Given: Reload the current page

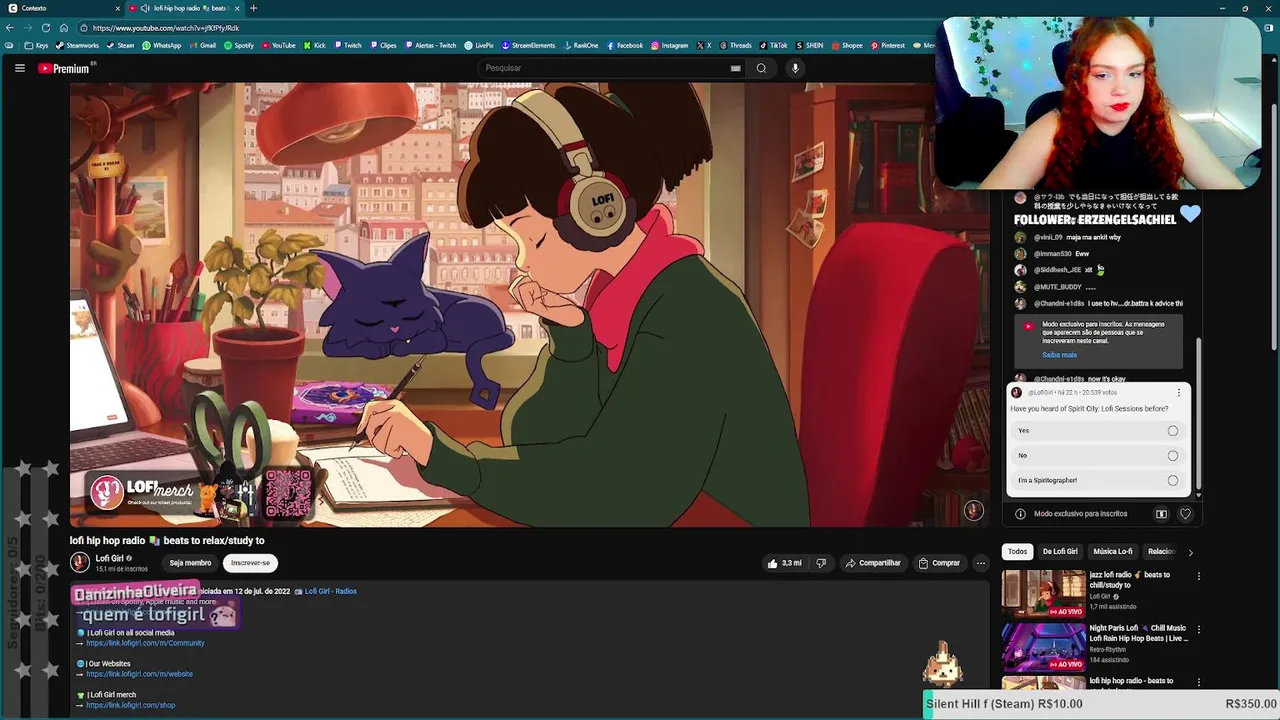Looking at the screenshot, I should click(x=46, y=28).
